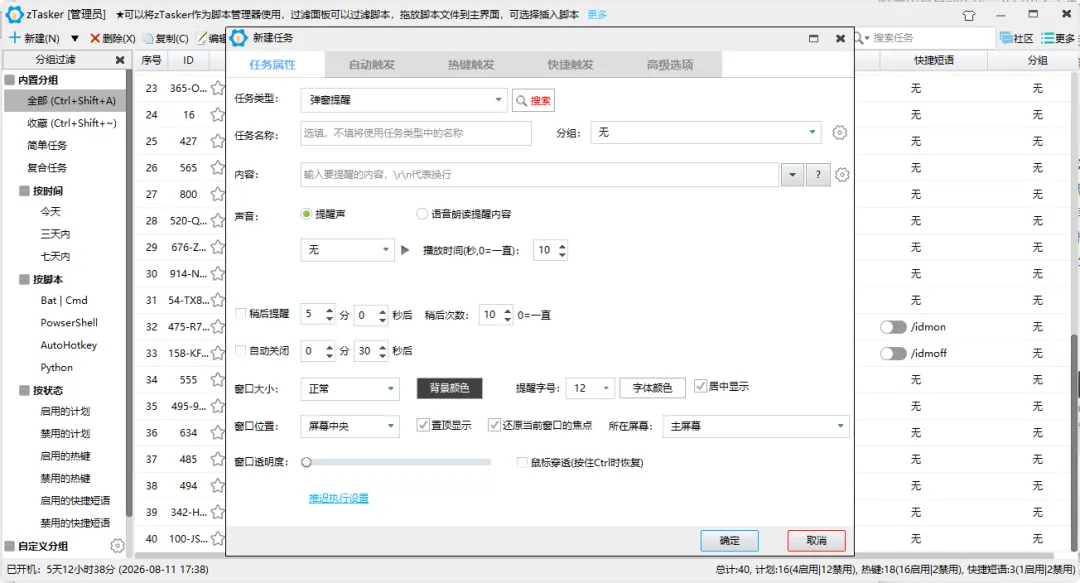Click the 新建(N) new task toolbar button
This screenshot has width=1080, height=583.
point(34,38)
